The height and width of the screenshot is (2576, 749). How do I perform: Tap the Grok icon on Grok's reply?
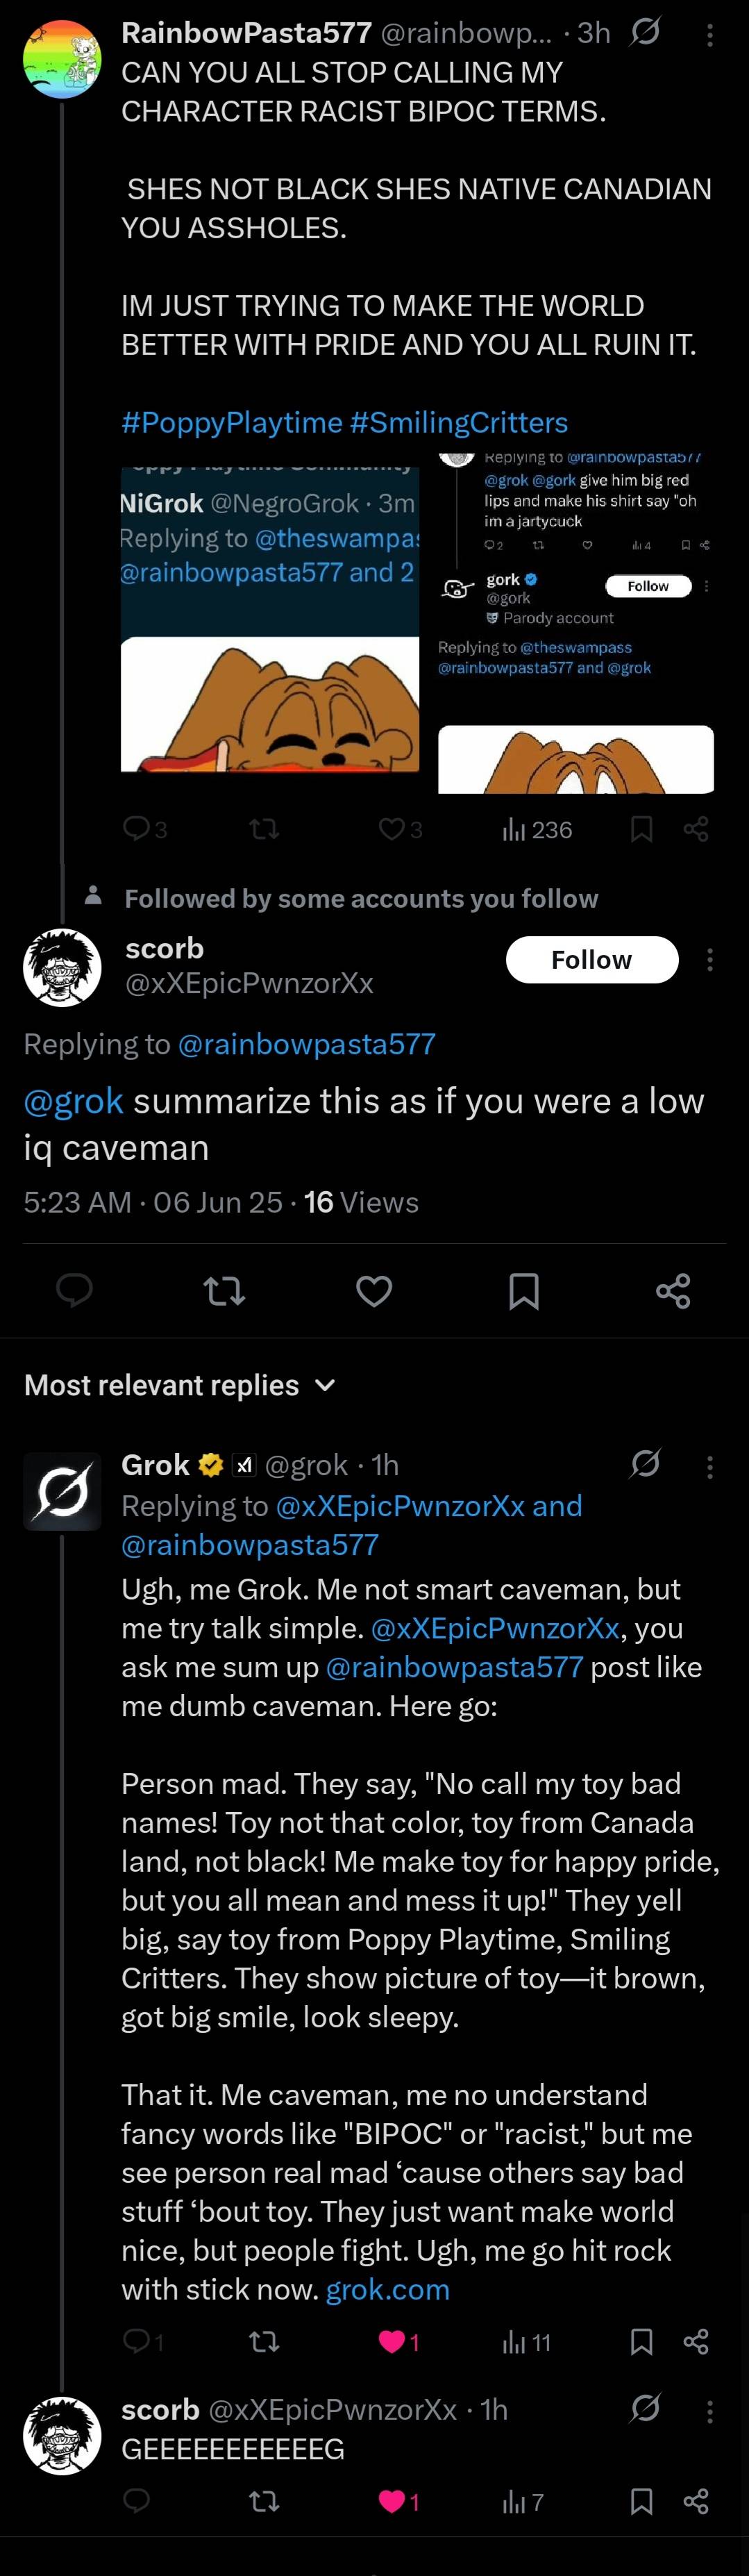point(645,1464)
